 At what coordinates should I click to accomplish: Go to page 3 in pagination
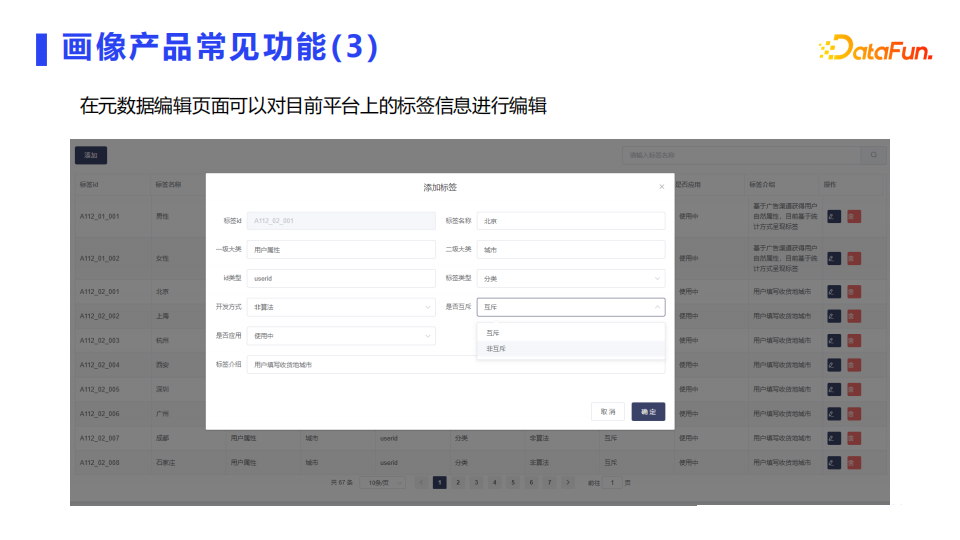click(x=476, y=482)
